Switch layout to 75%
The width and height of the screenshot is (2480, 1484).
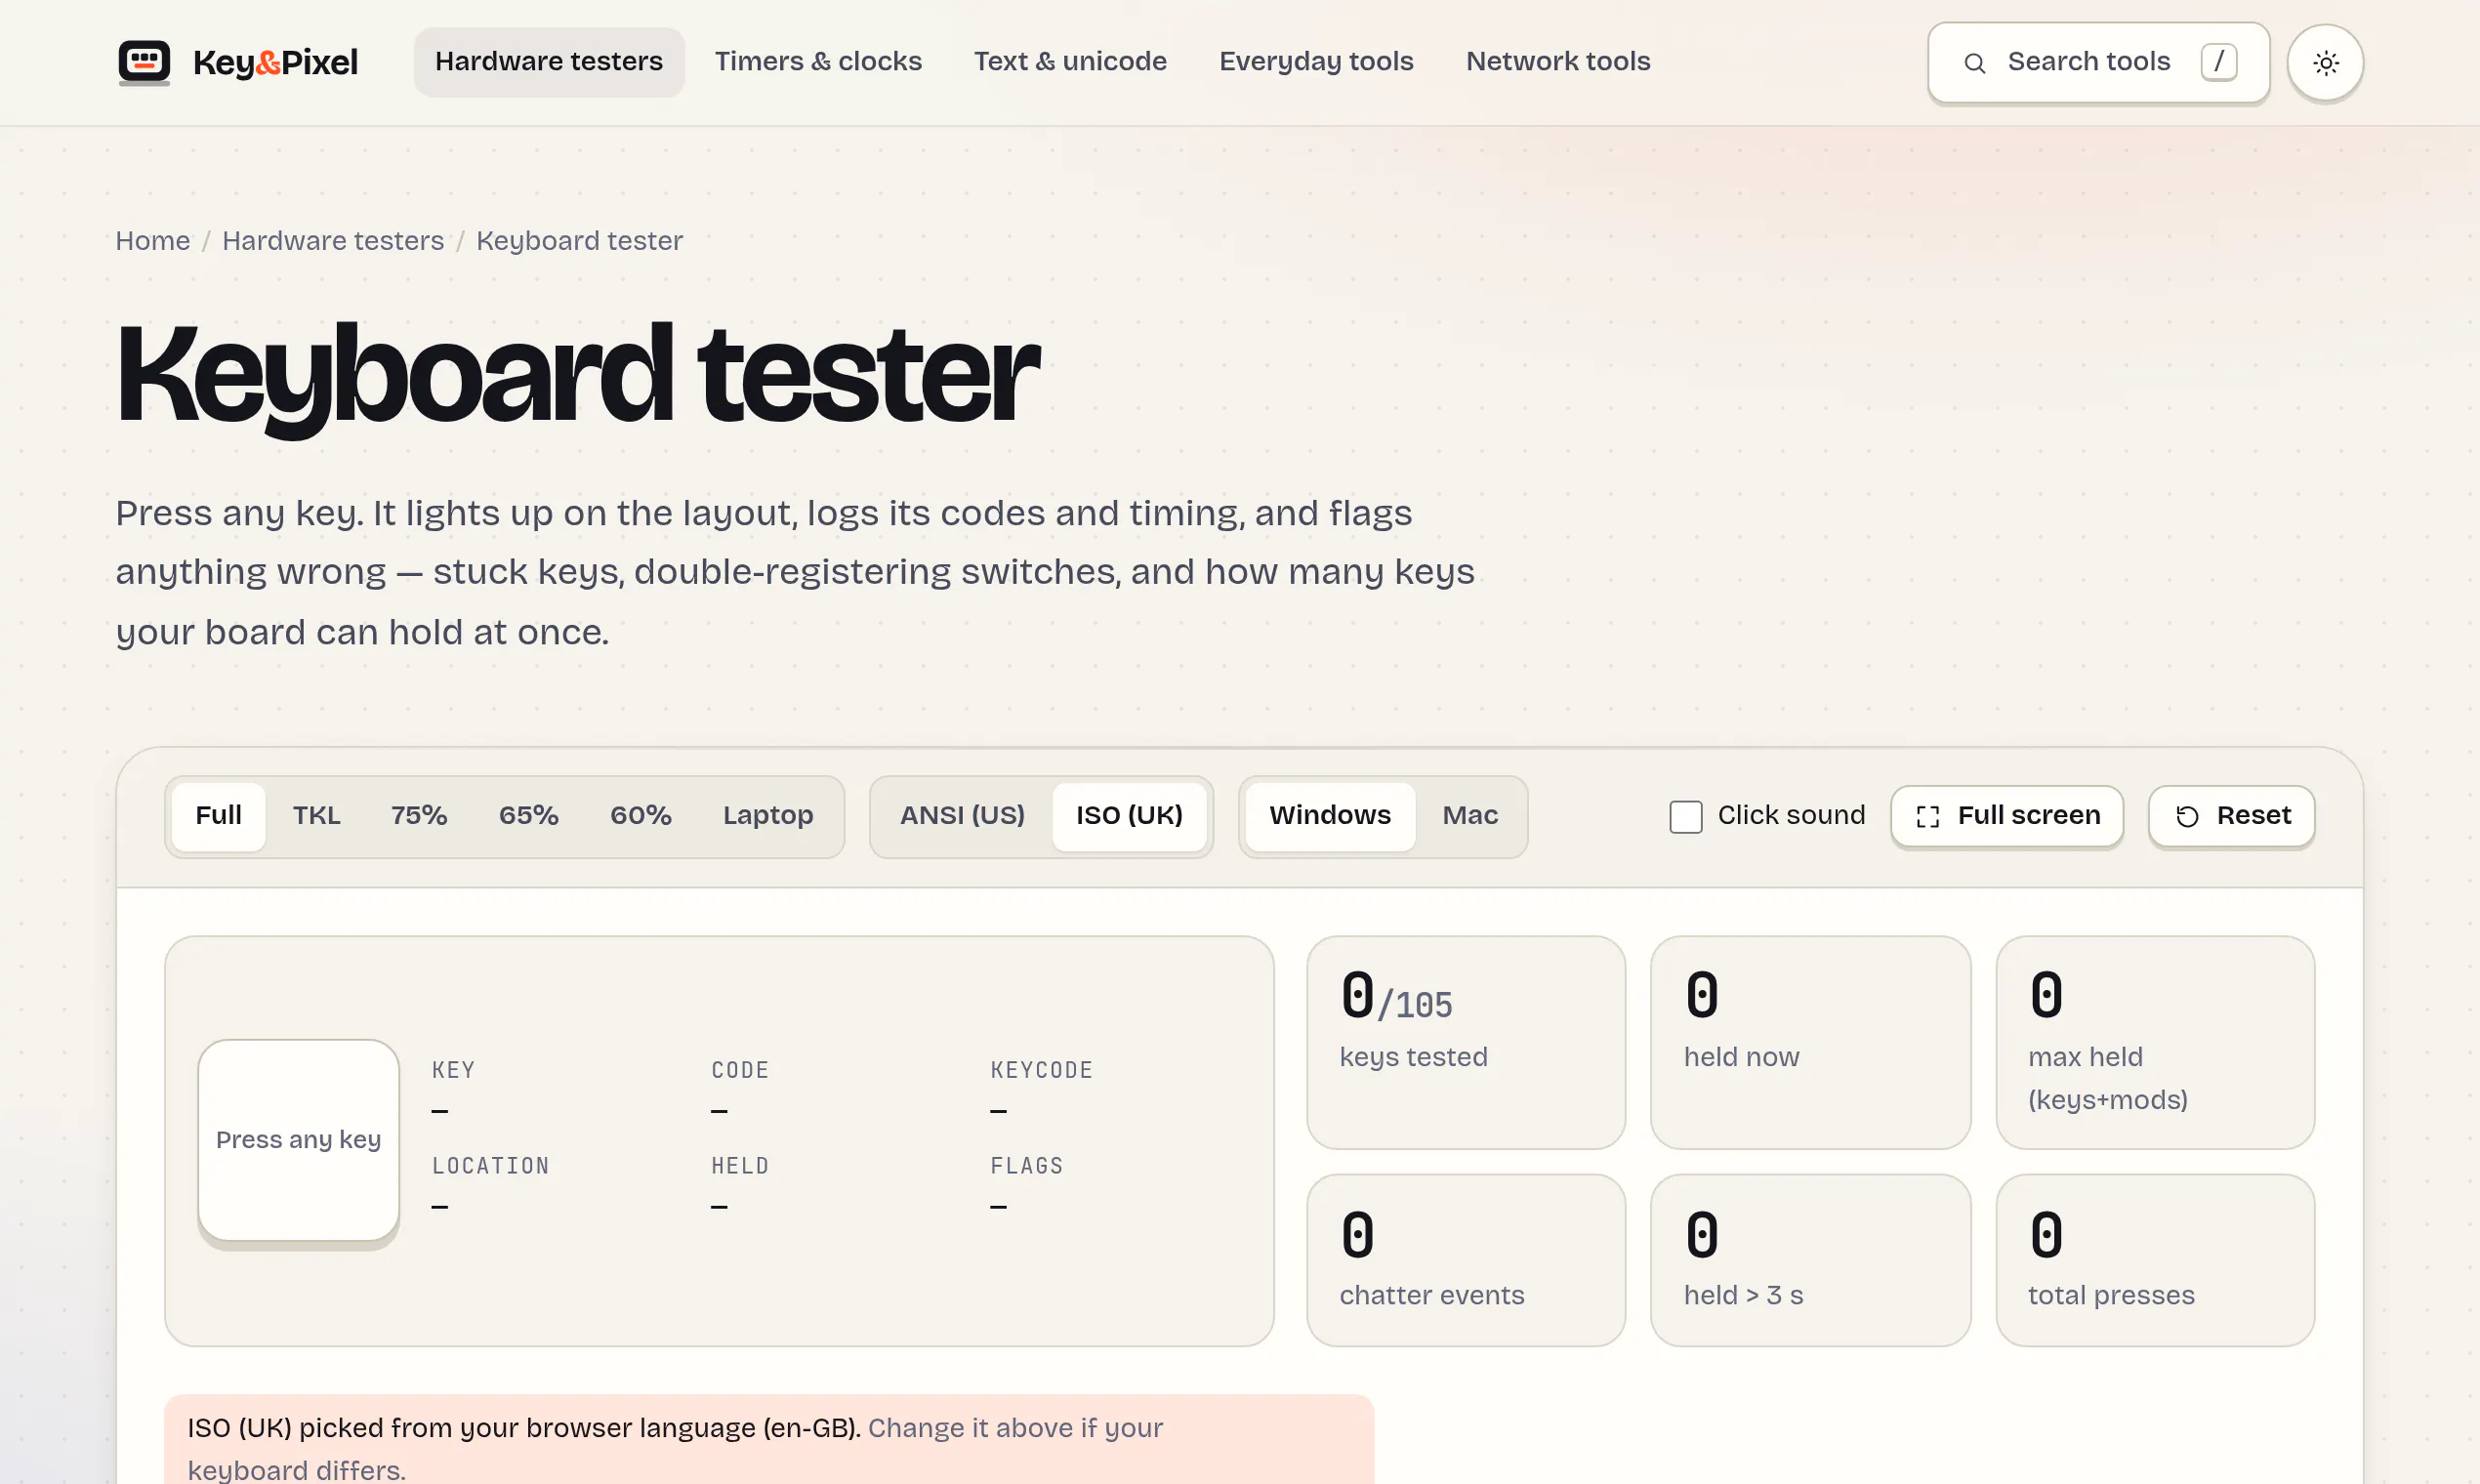click(418, 816)
